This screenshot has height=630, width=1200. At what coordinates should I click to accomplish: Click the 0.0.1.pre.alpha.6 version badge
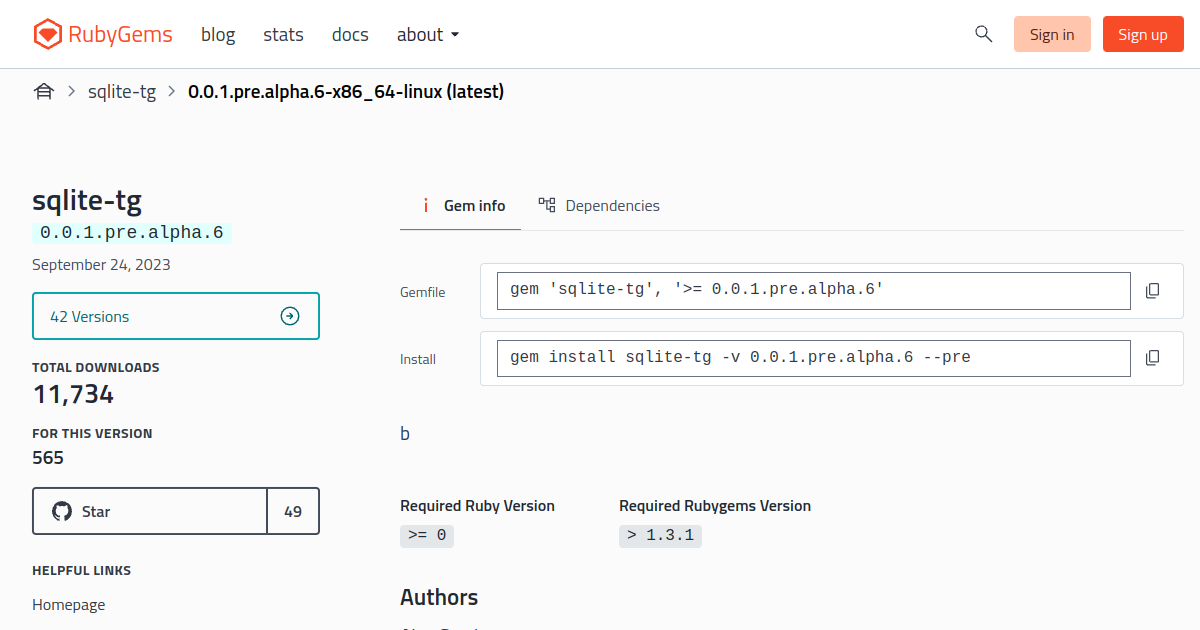(132, 233)
